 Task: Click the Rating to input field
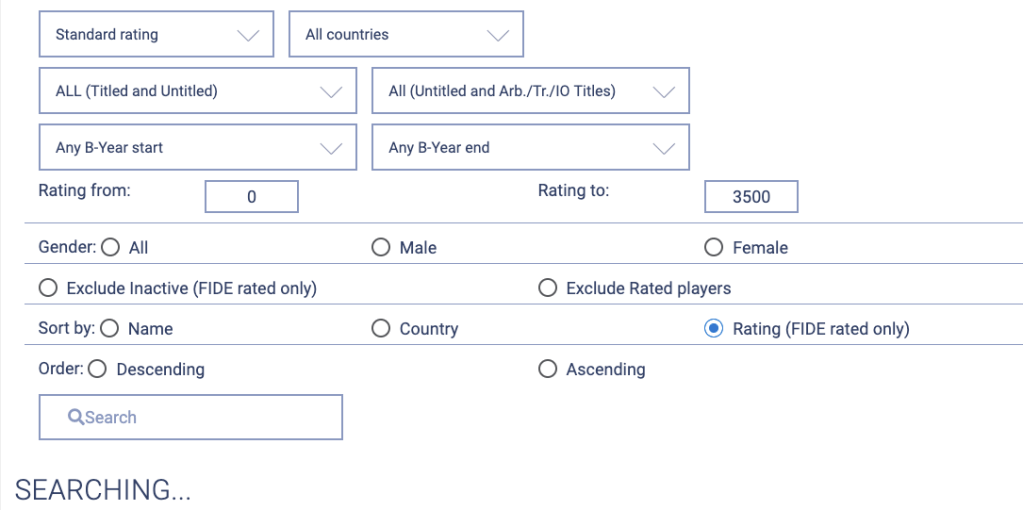coord(751,197)
